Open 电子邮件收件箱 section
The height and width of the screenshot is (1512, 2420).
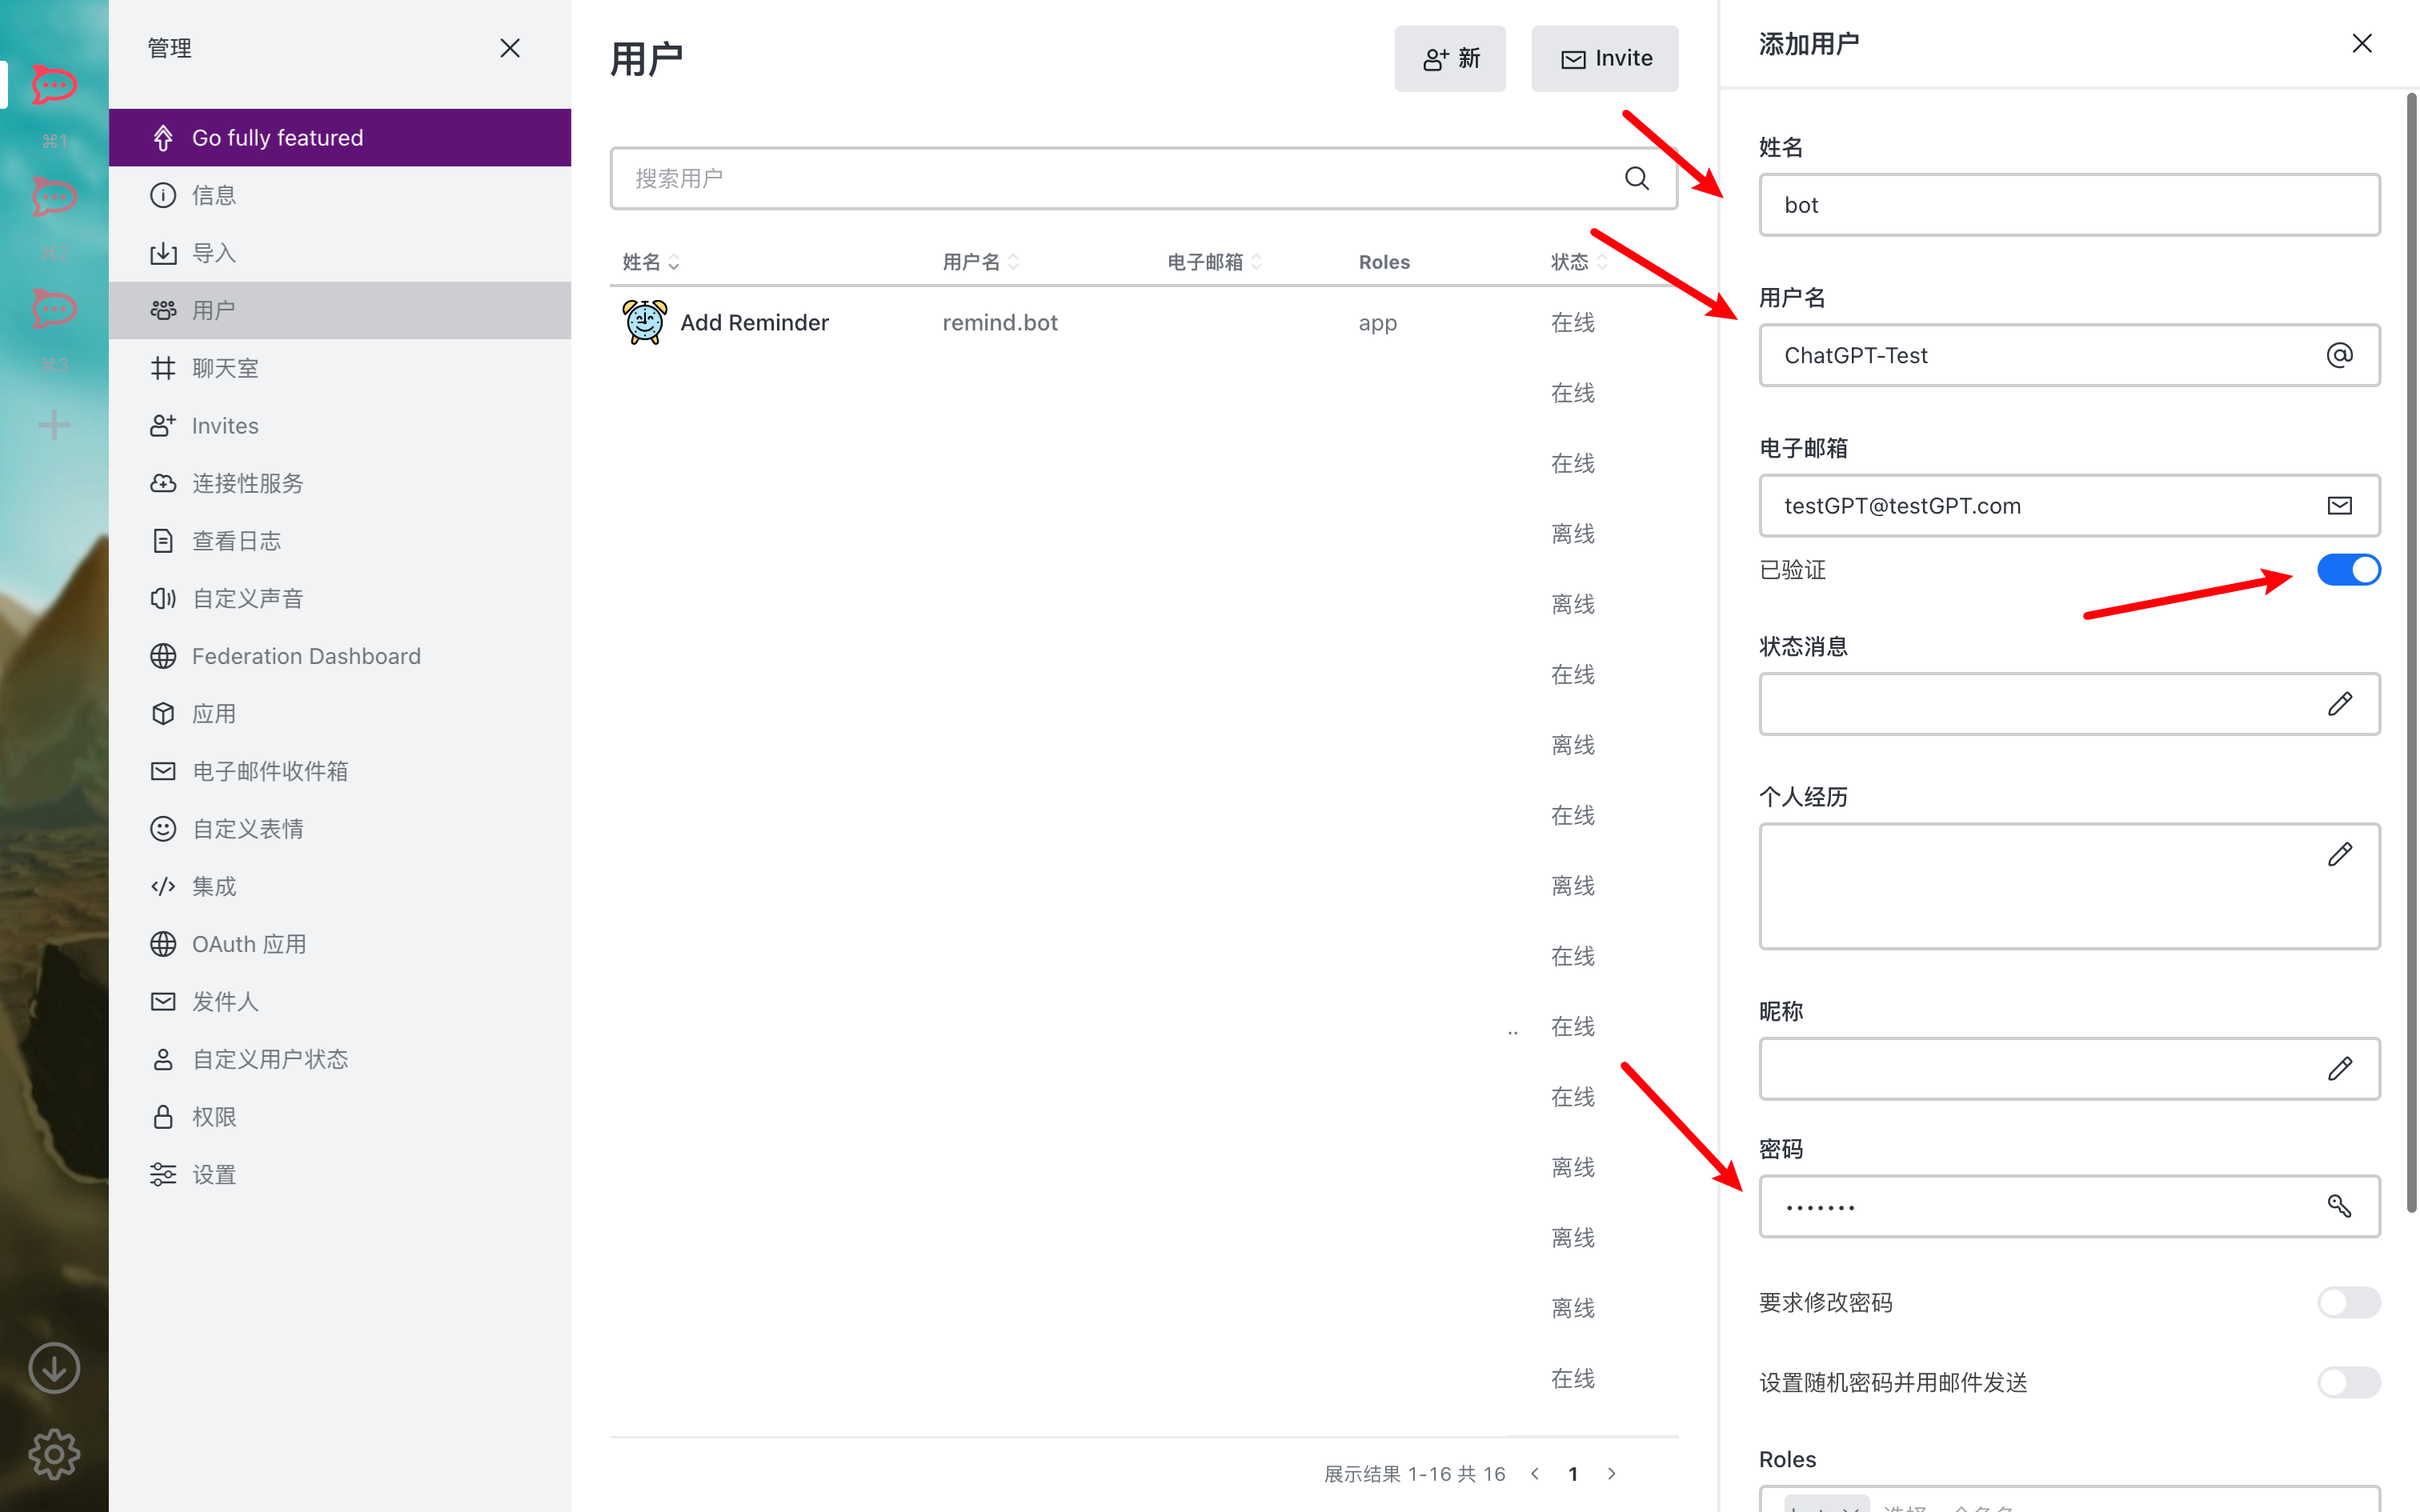[x=340, y=771]
